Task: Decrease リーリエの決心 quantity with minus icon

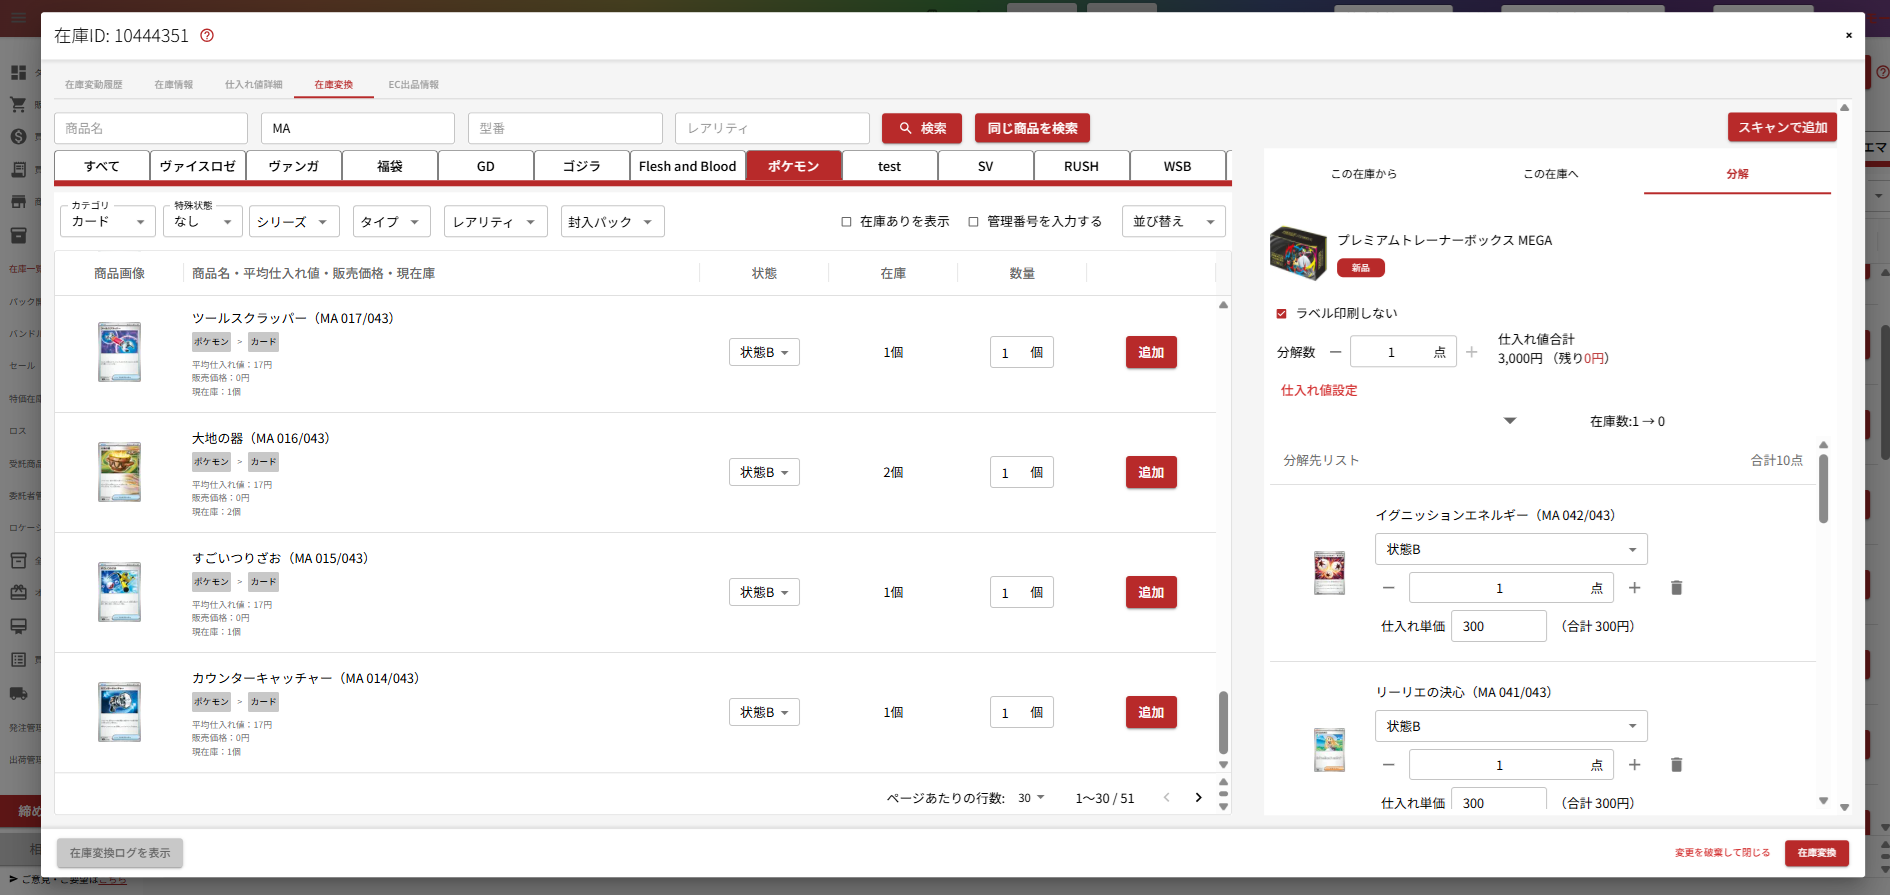Action: (1388, 765)
